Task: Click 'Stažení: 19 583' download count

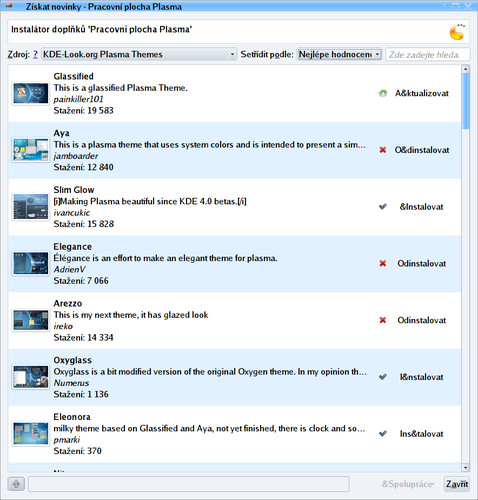Action: pyautogui.click(x=83, y=110)
